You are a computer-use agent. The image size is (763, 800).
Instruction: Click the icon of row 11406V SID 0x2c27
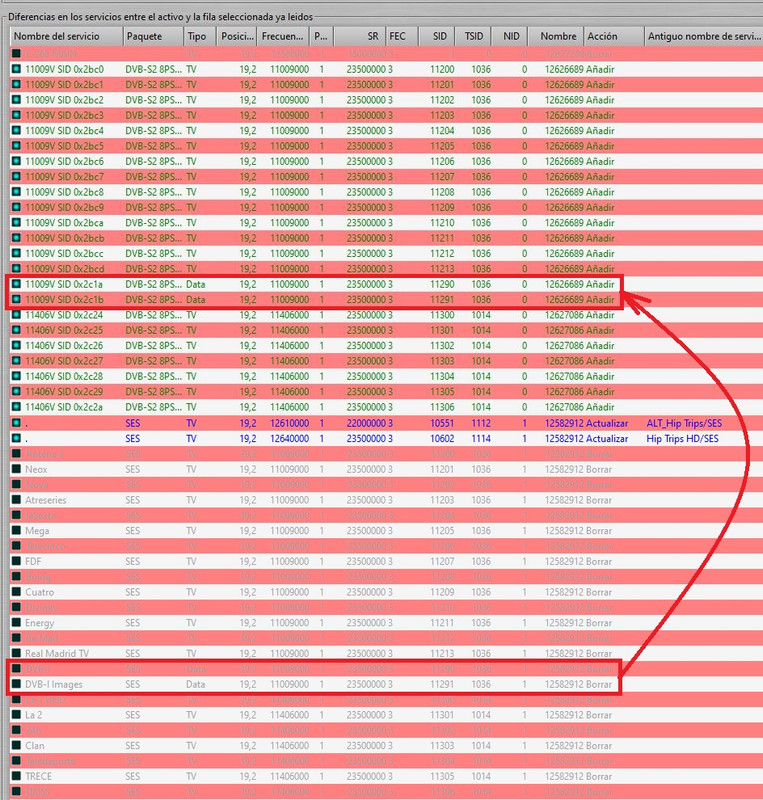tap(16, 361)
